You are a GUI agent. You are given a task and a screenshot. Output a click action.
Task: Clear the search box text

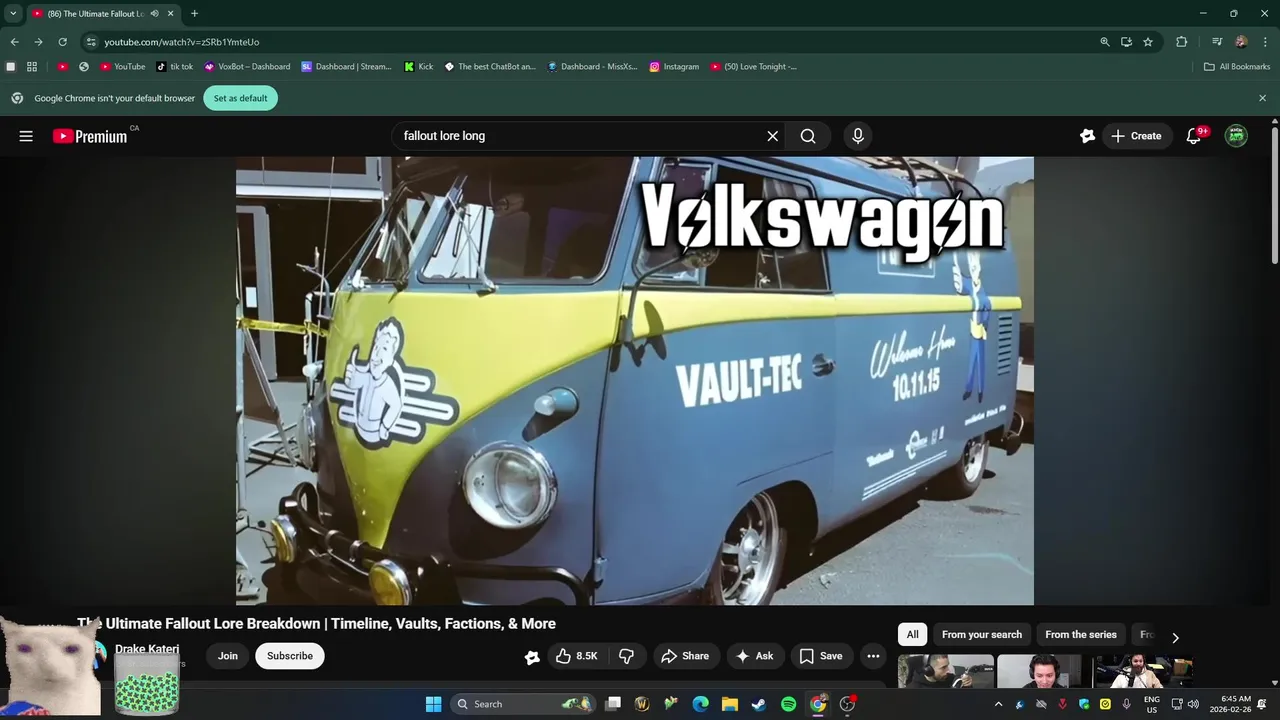pyautogui.click(x=772, y=136)
